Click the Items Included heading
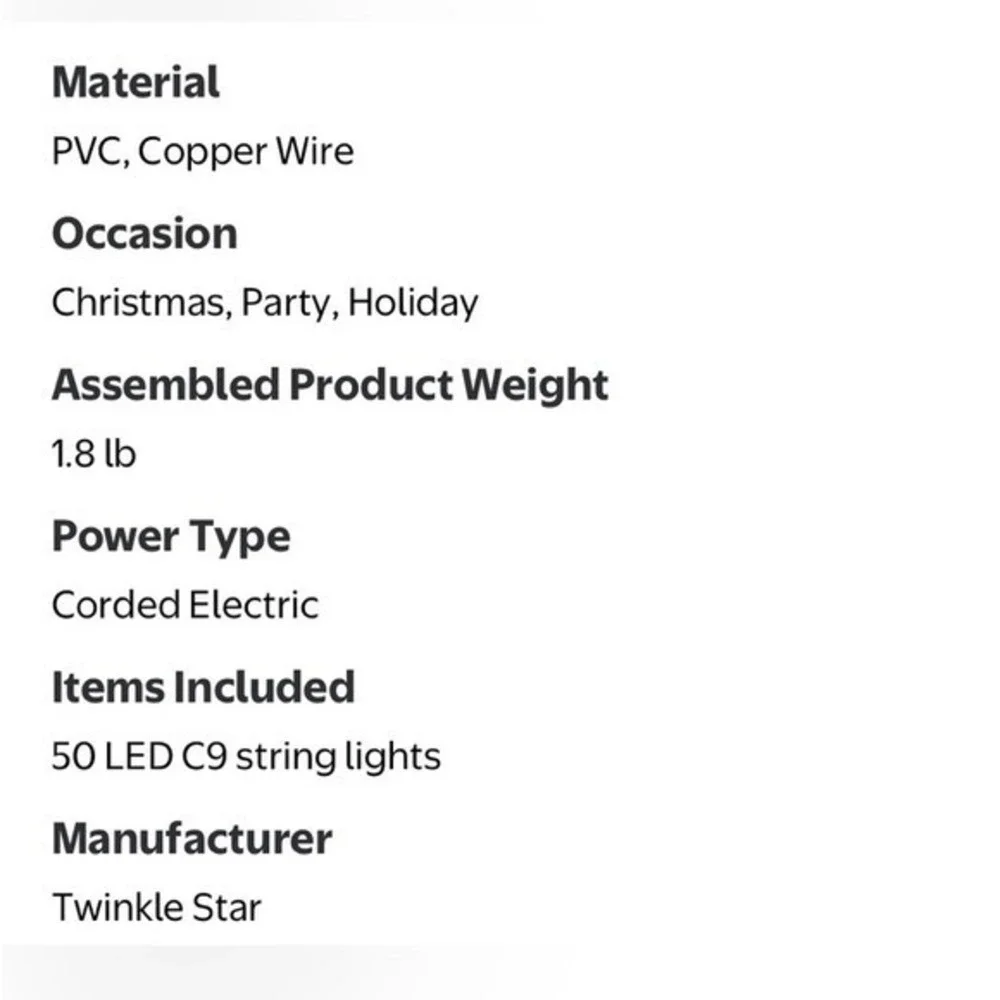The image size is (1000, 1000). coord(203,688)
